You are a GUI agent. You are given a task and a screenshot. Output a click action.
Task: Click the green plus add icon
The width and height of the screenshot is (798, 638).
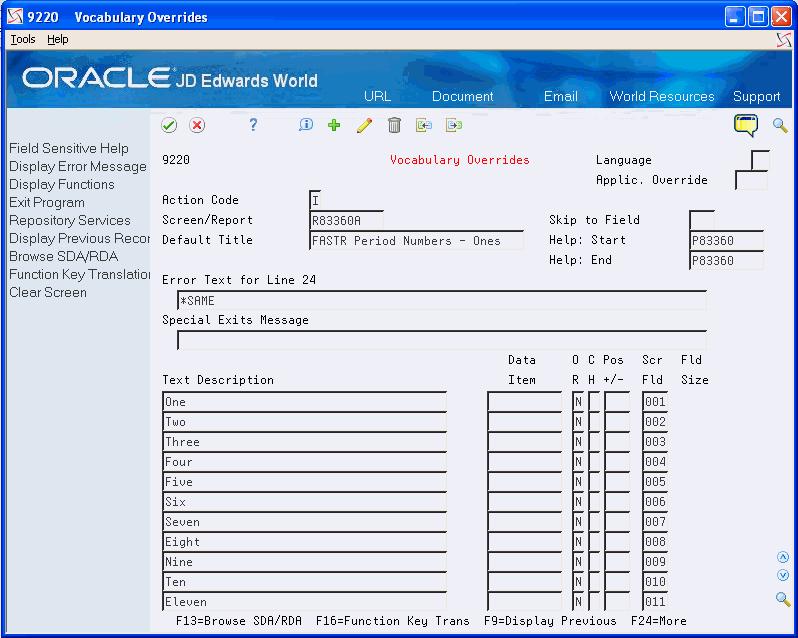point(334,125)
